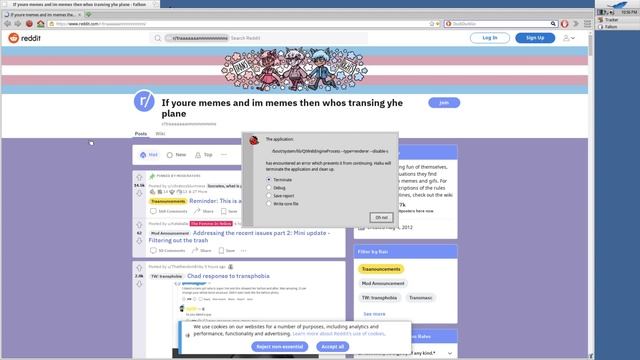This screenshot has height=360, width=640.
Task: Click the deskbar clock
Action: [x=629, y=12]
